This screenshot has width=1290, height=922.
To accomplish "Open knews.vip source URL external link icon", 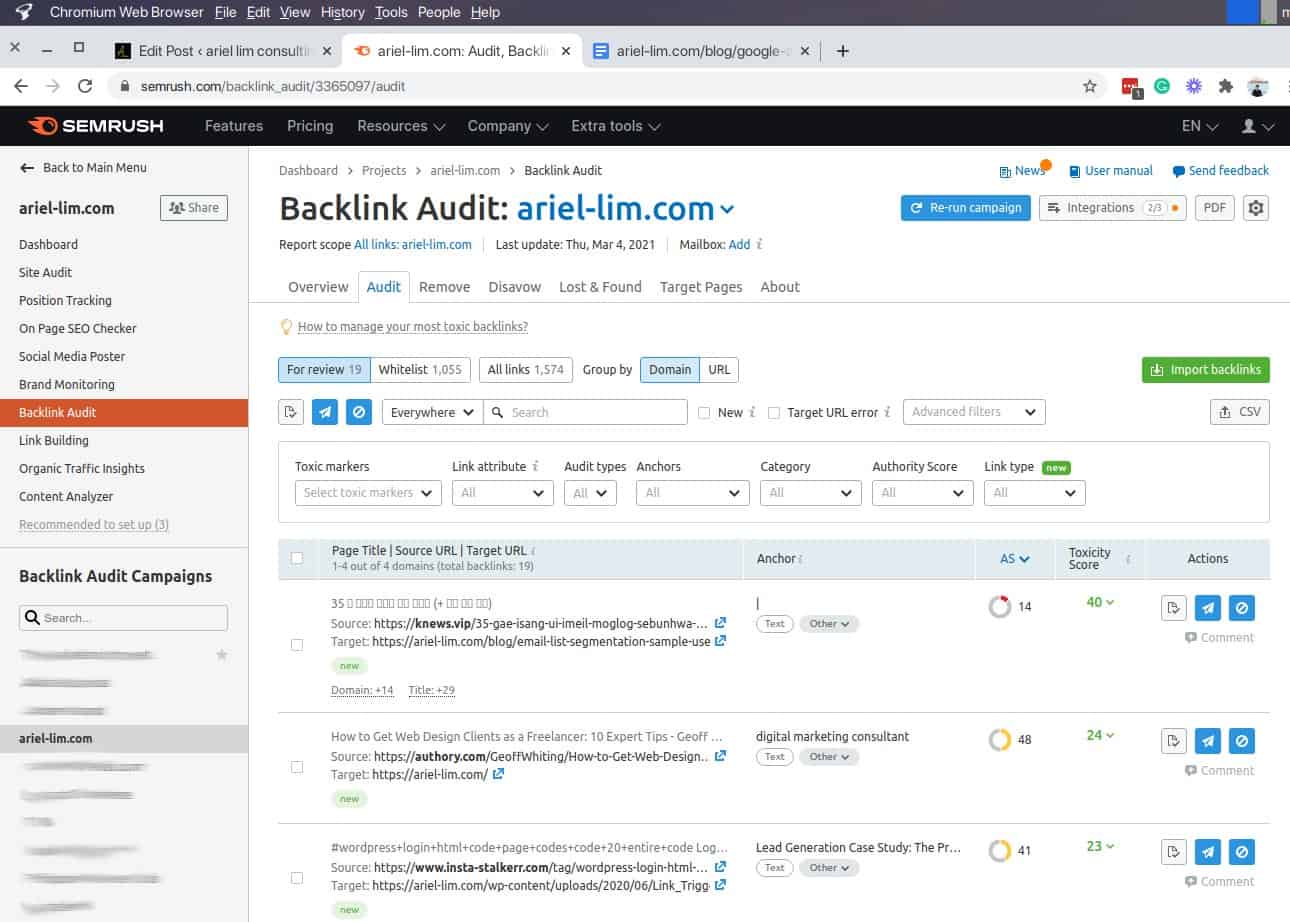I will (x=720, y=623).
